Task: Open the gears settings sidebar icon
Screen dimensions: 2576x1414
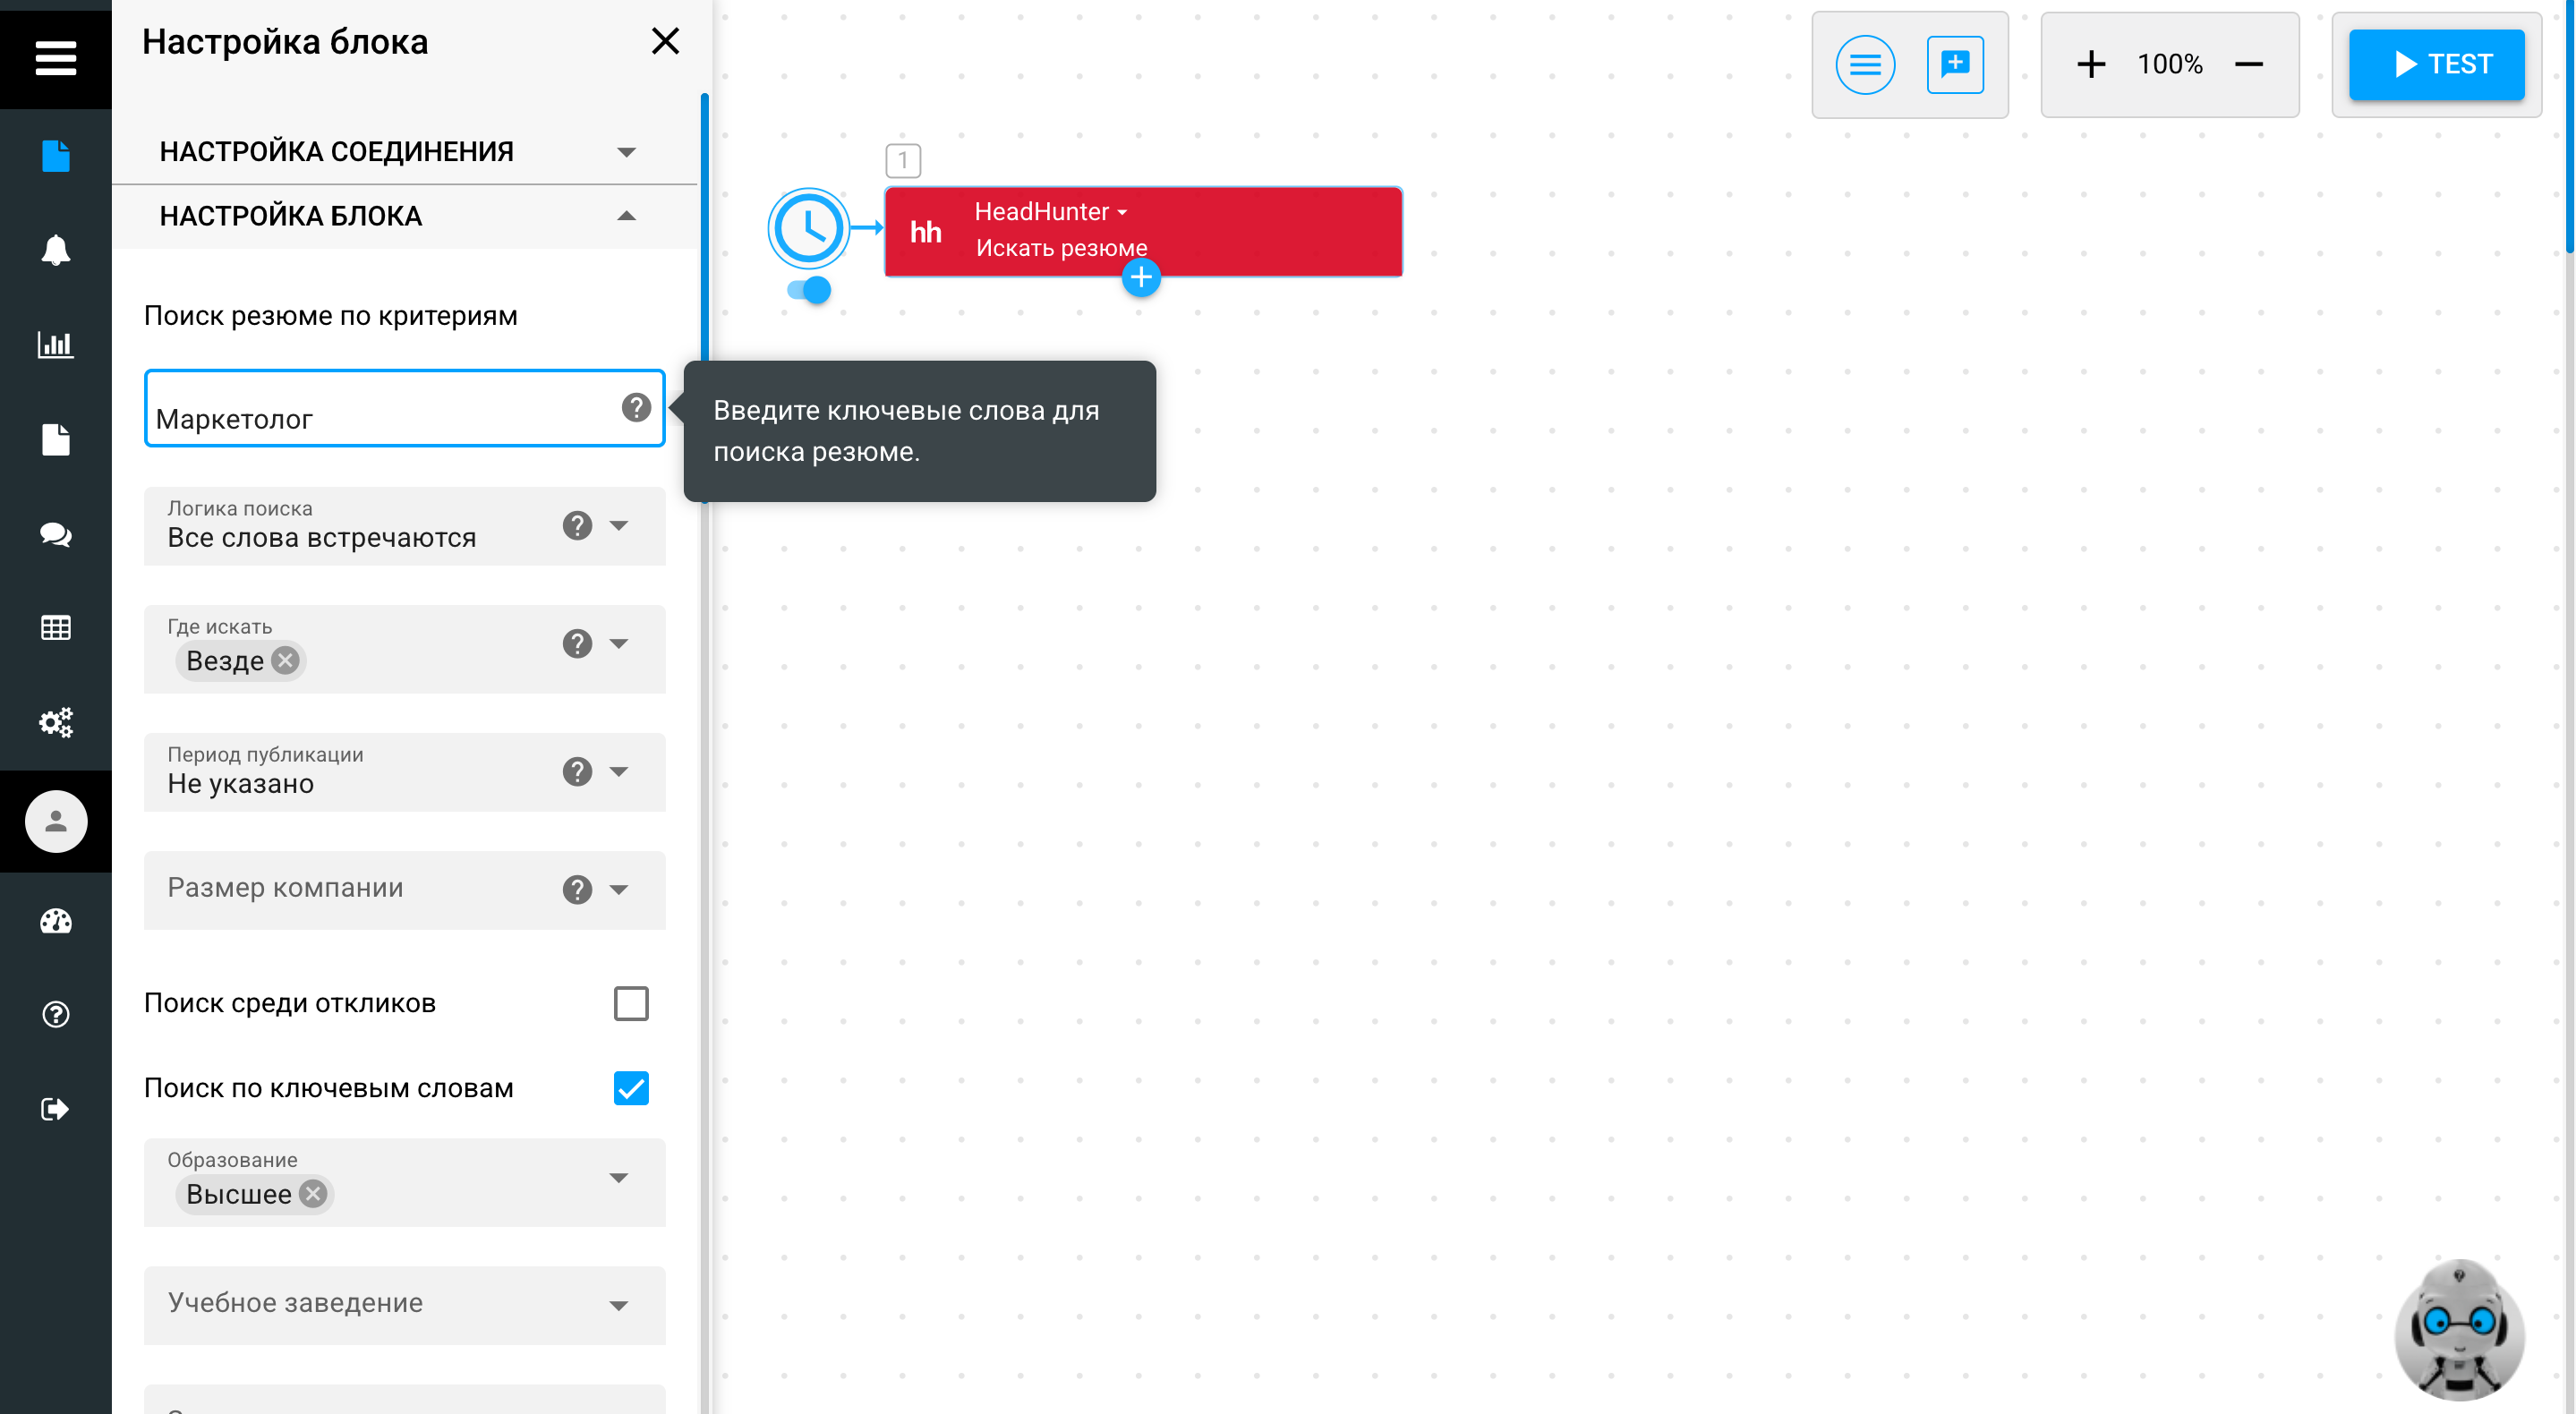Action: tap(55, 722)
